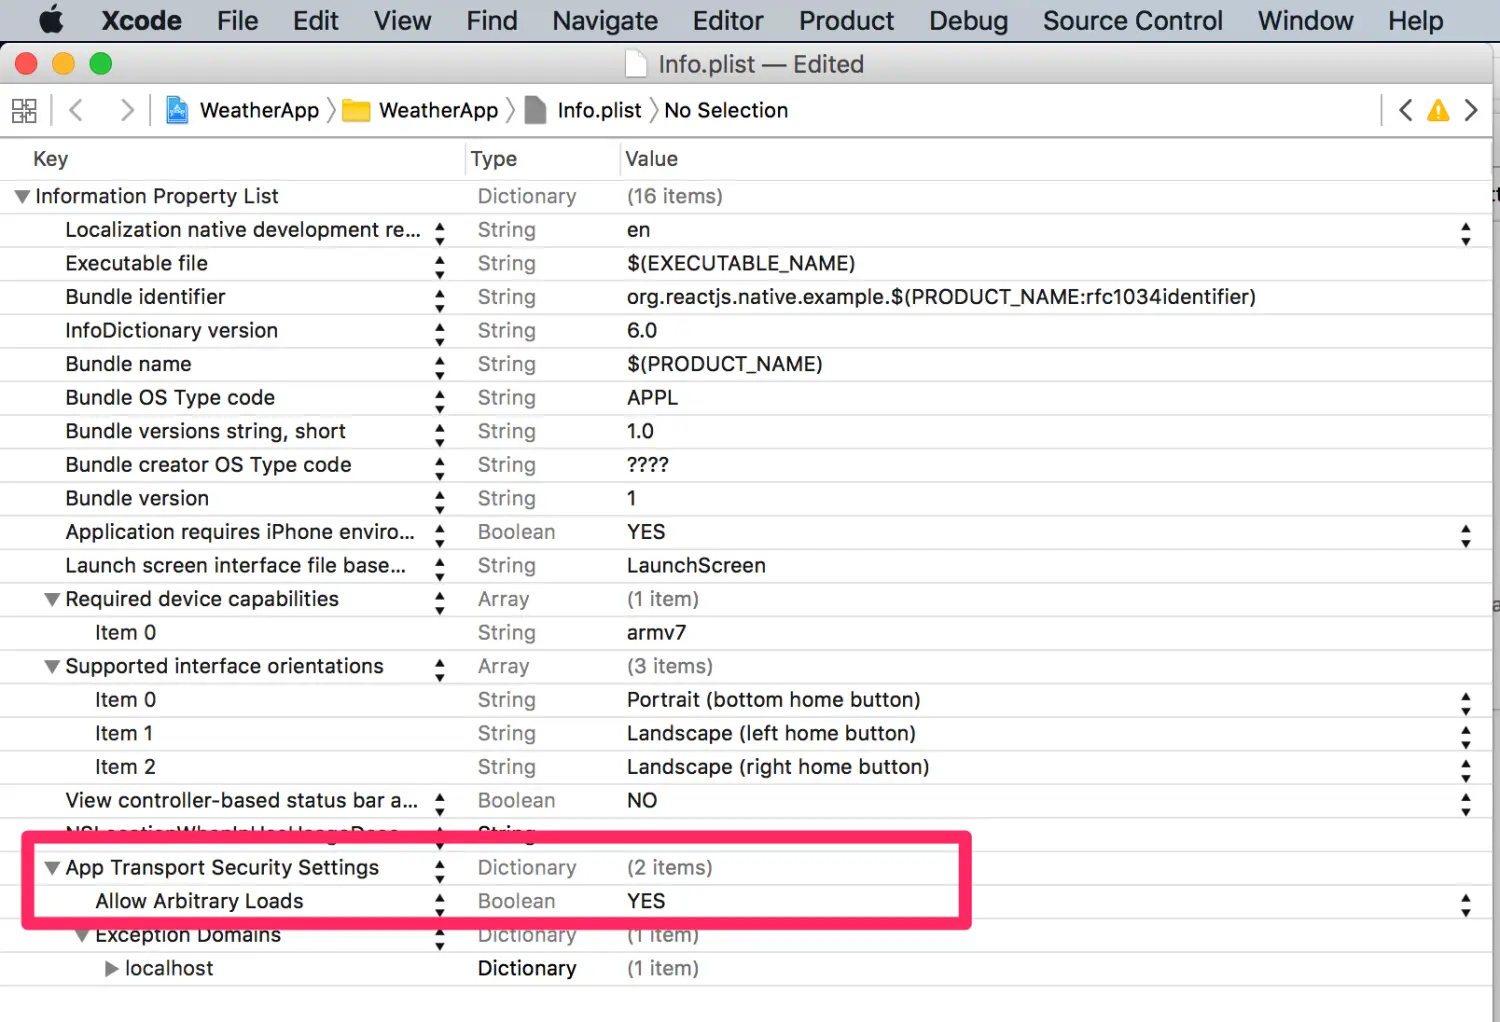Open the Xcode application menu
The width and height of the screenshot is (1500, 1022).
tap(141, 20)
